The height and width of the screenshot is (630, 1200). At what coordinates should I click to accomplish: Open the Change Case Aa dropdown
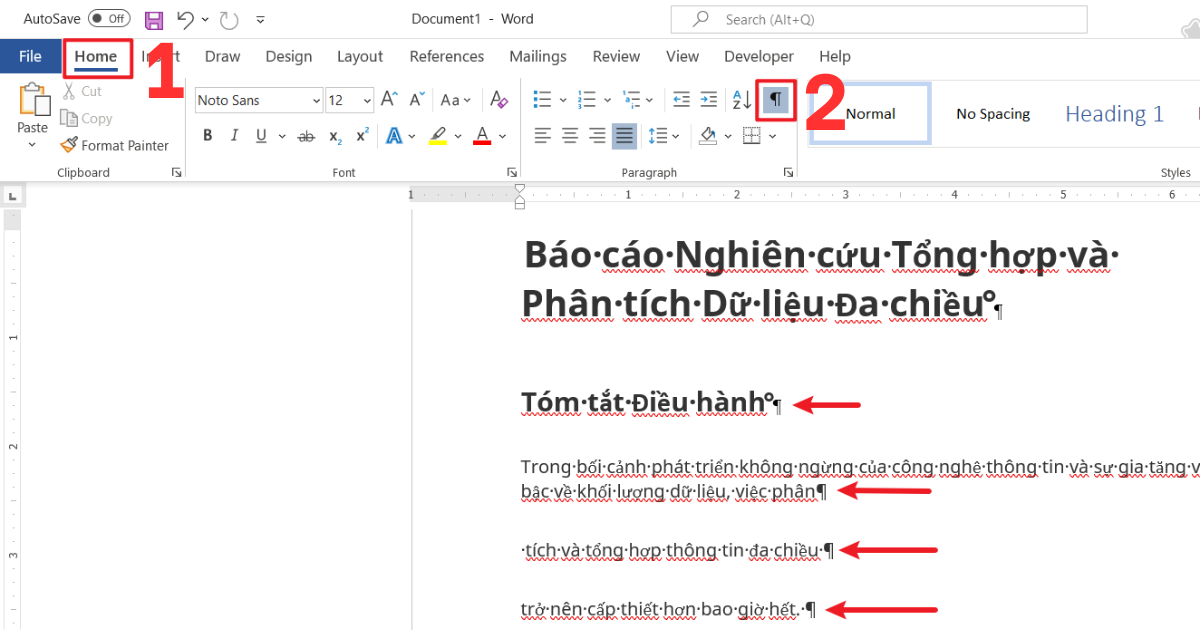click(456, 100)
